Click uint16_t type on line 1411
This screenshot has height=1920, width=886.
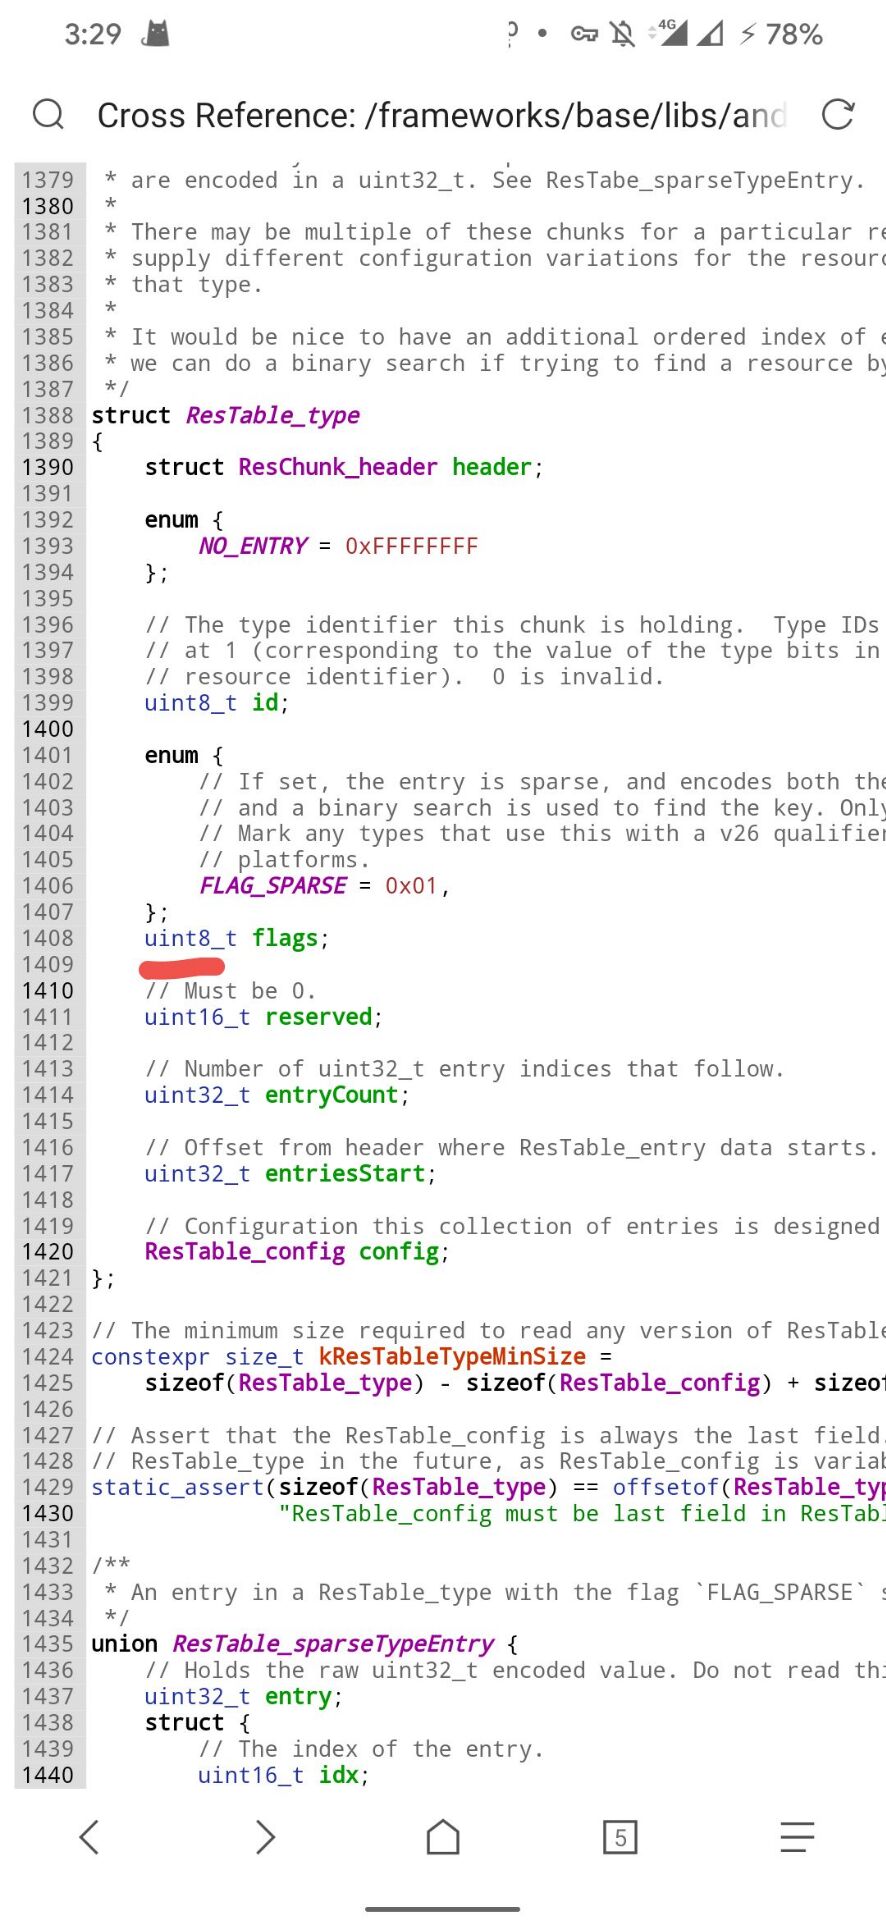point(197,1017)
